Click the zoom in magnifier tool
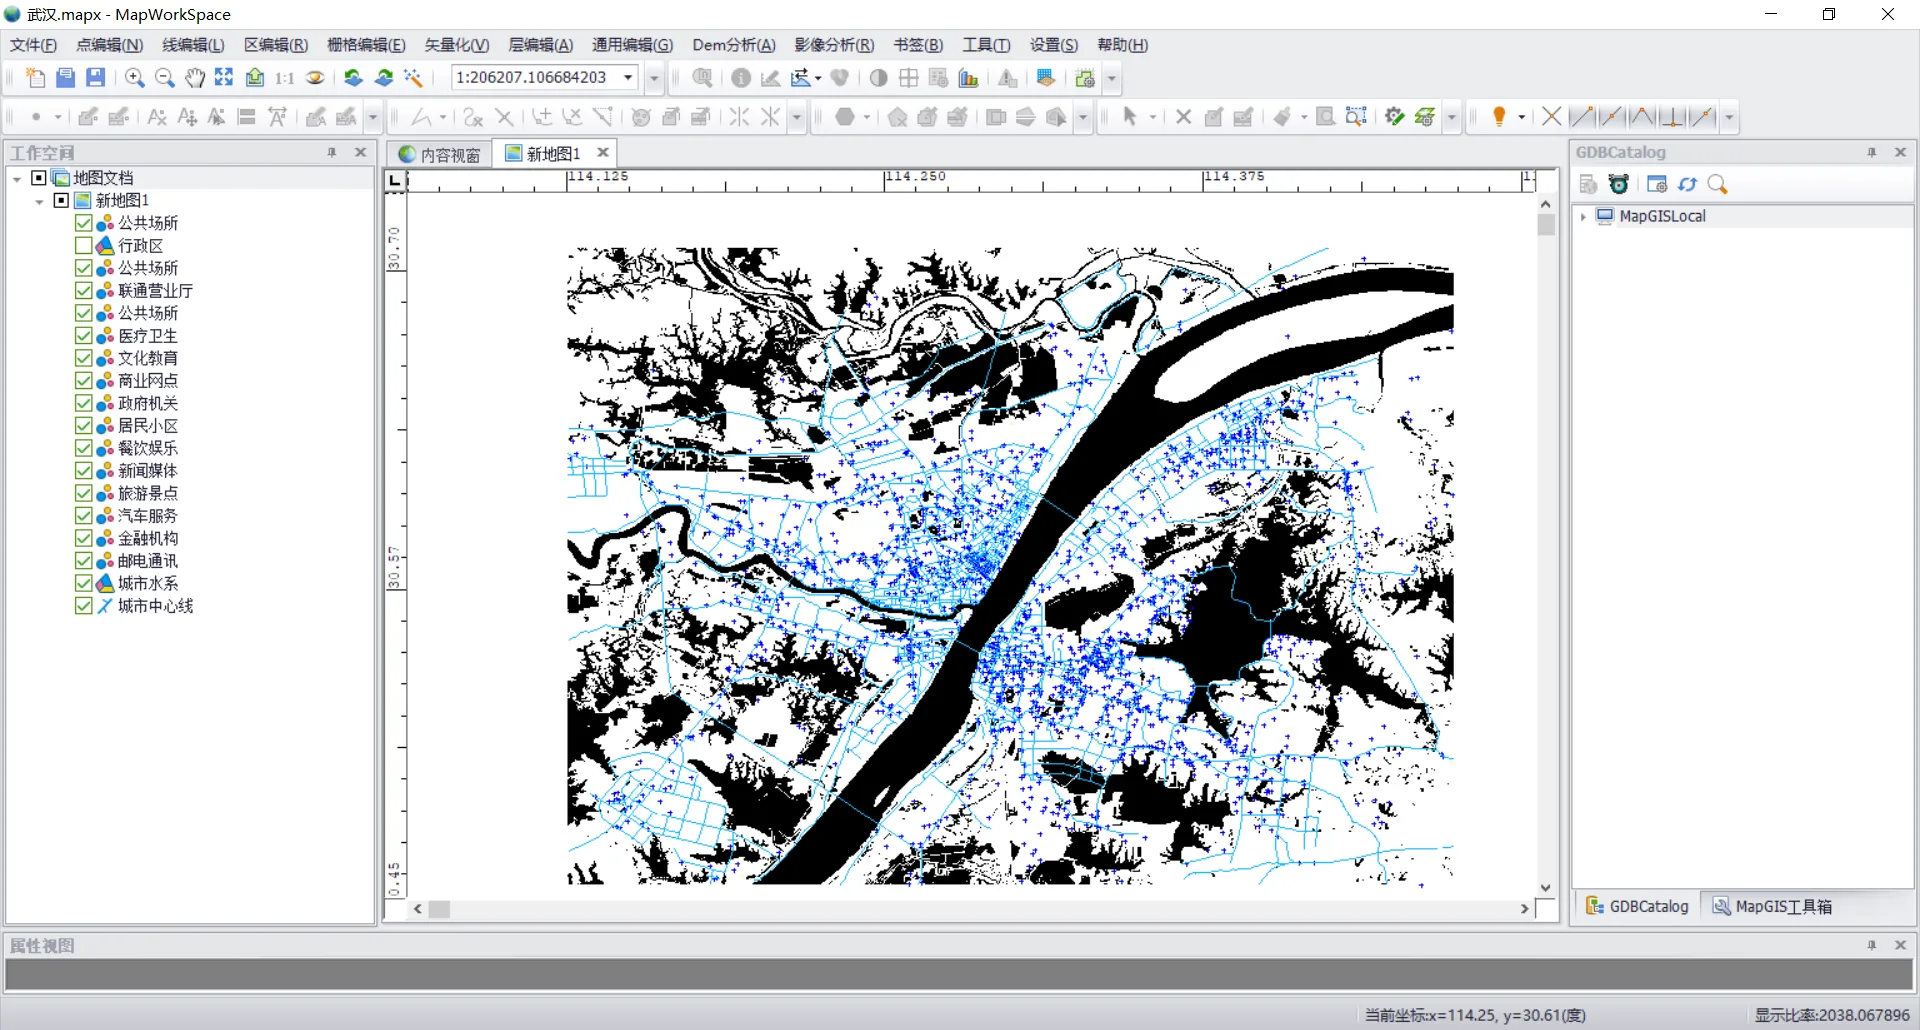 click(134, 78)
